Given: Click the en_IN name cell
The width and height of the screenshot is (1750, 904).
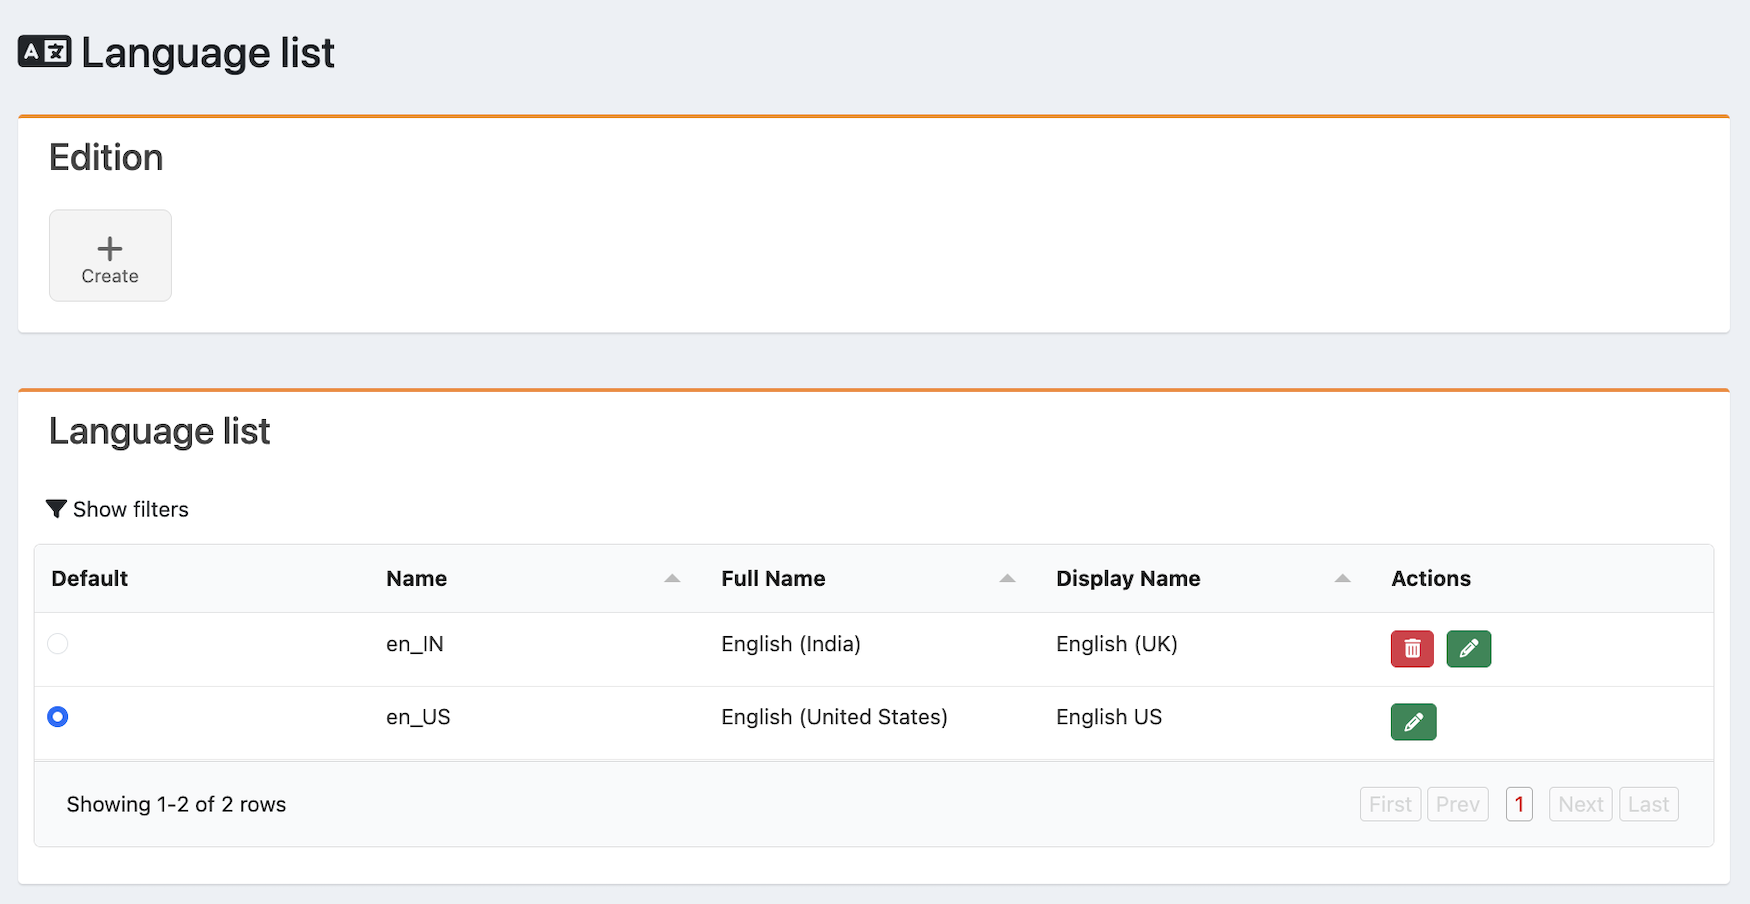Looking at the screenshot, I should point(415,644).
